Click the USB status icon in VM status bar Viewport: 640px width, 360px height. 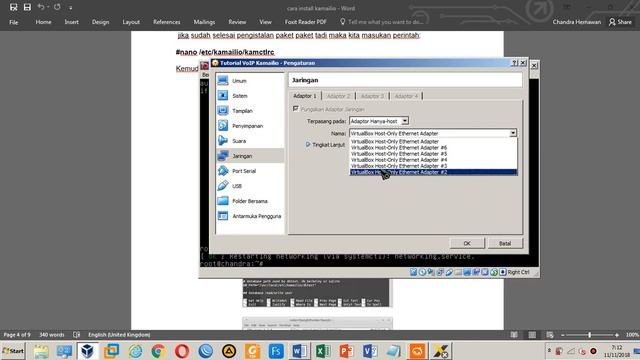[449, 272]
